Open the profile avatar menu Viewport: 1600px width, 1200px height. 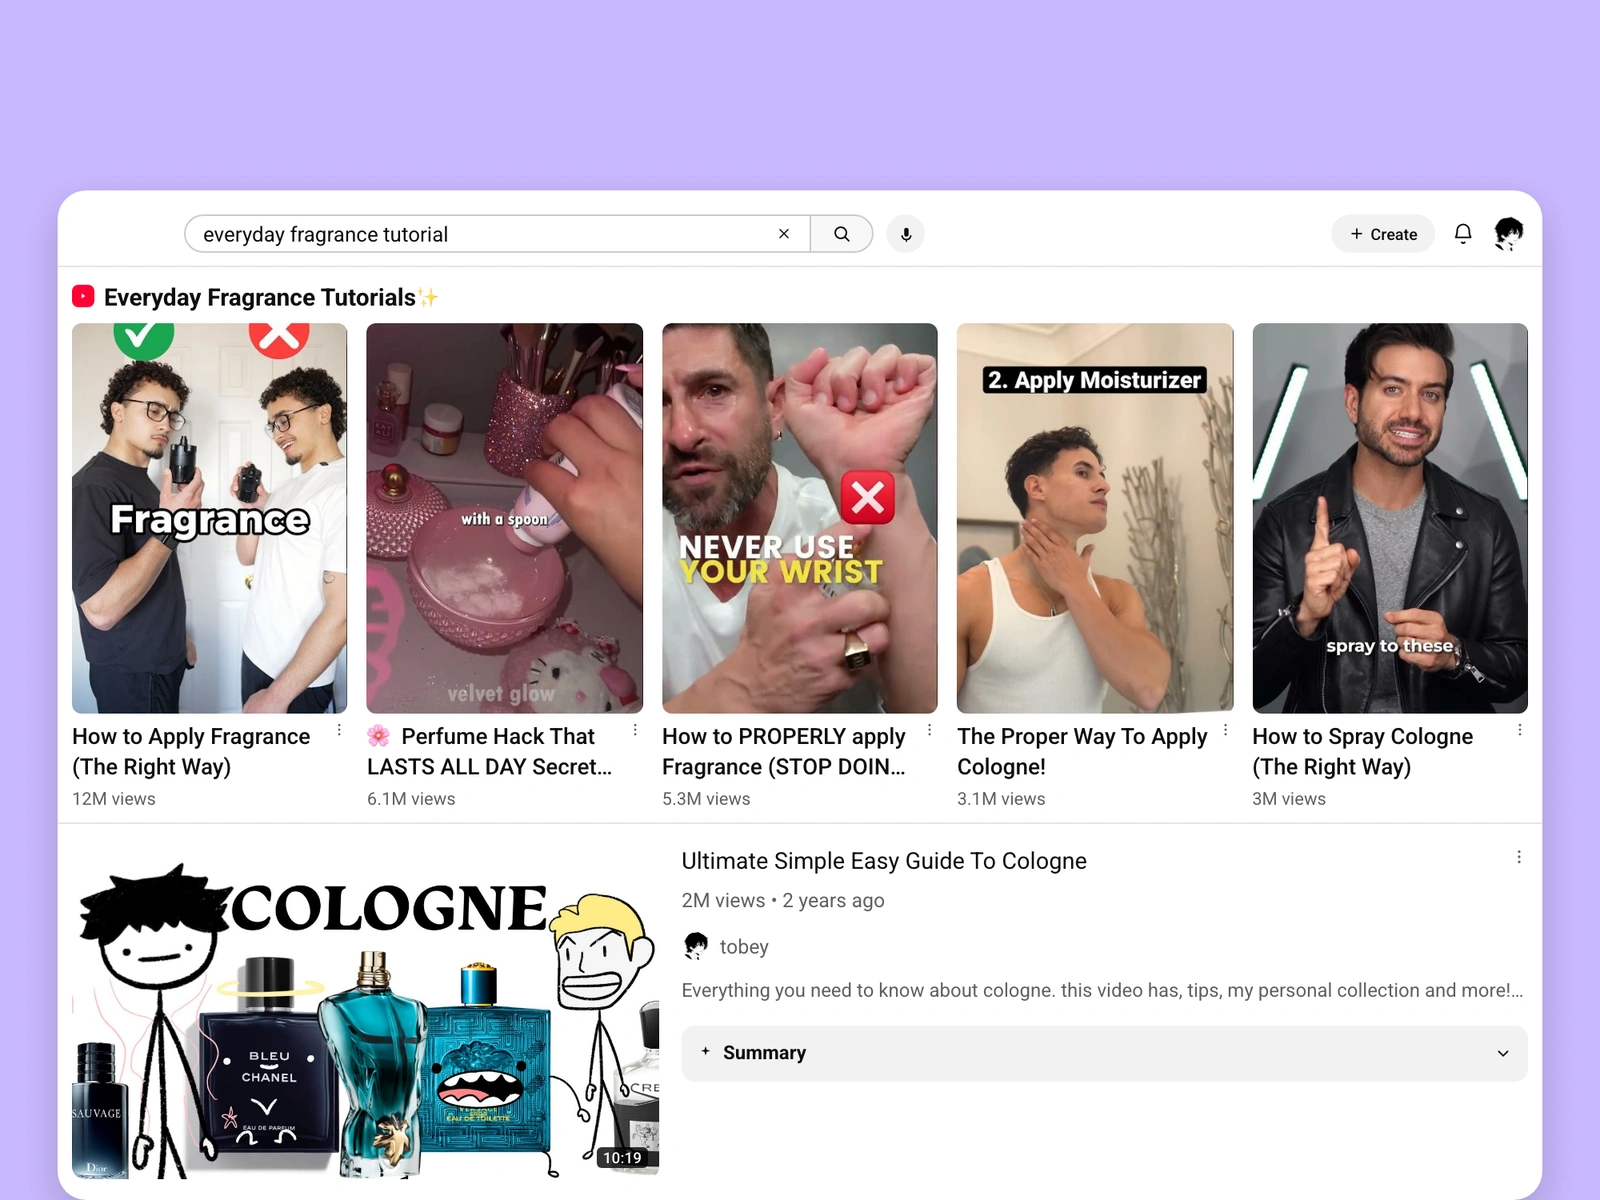coord(1508,234)
